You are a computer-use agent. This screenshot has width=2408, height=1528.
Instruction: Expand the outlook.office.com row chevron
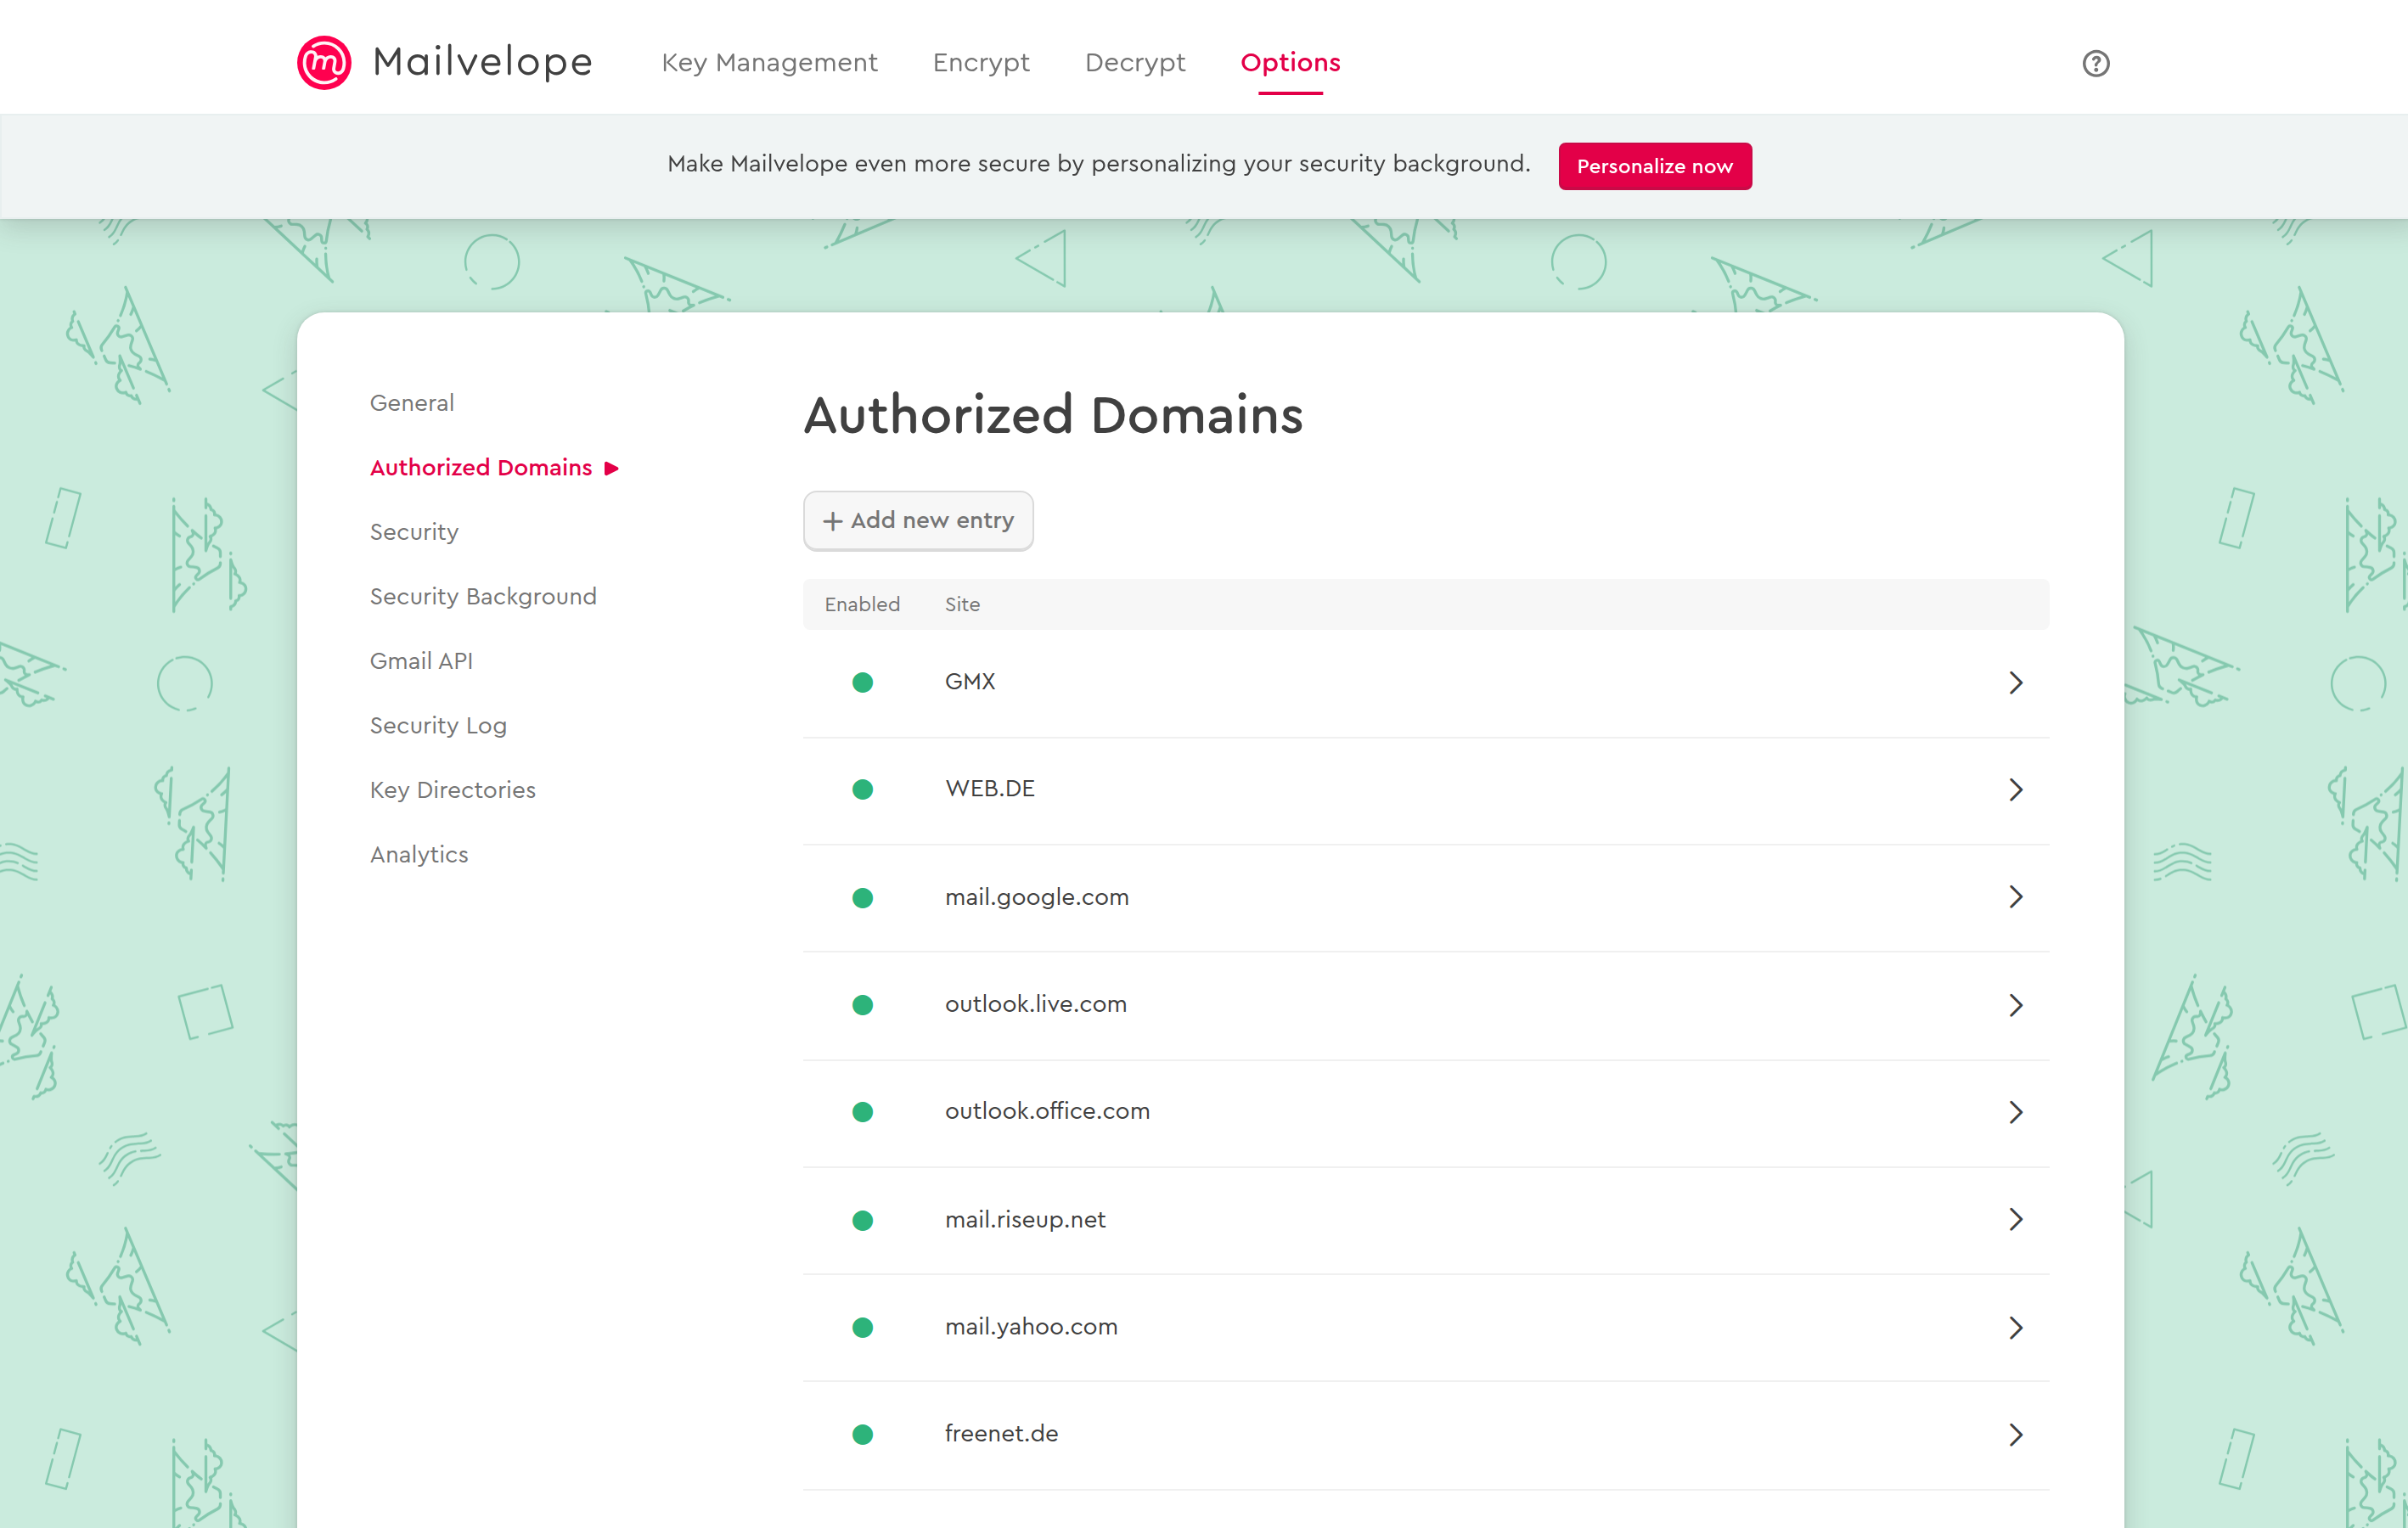(x=2015, y=1112)
